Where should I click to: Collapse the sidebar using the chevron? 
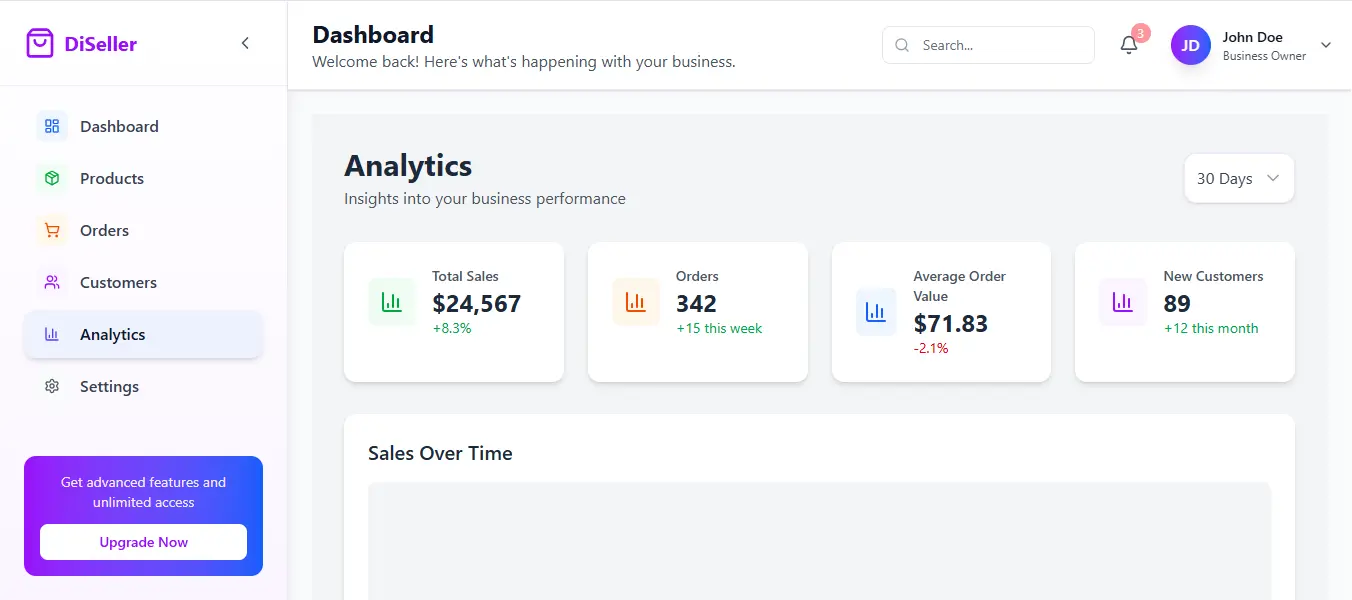(245, 43)
